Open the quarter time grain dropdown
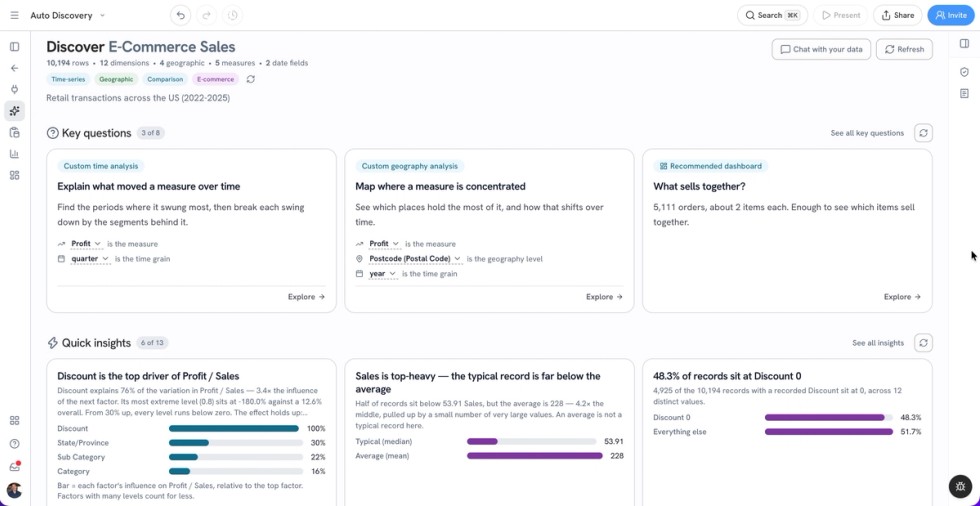Screen dimensions: 980x506 click(90, 259)
